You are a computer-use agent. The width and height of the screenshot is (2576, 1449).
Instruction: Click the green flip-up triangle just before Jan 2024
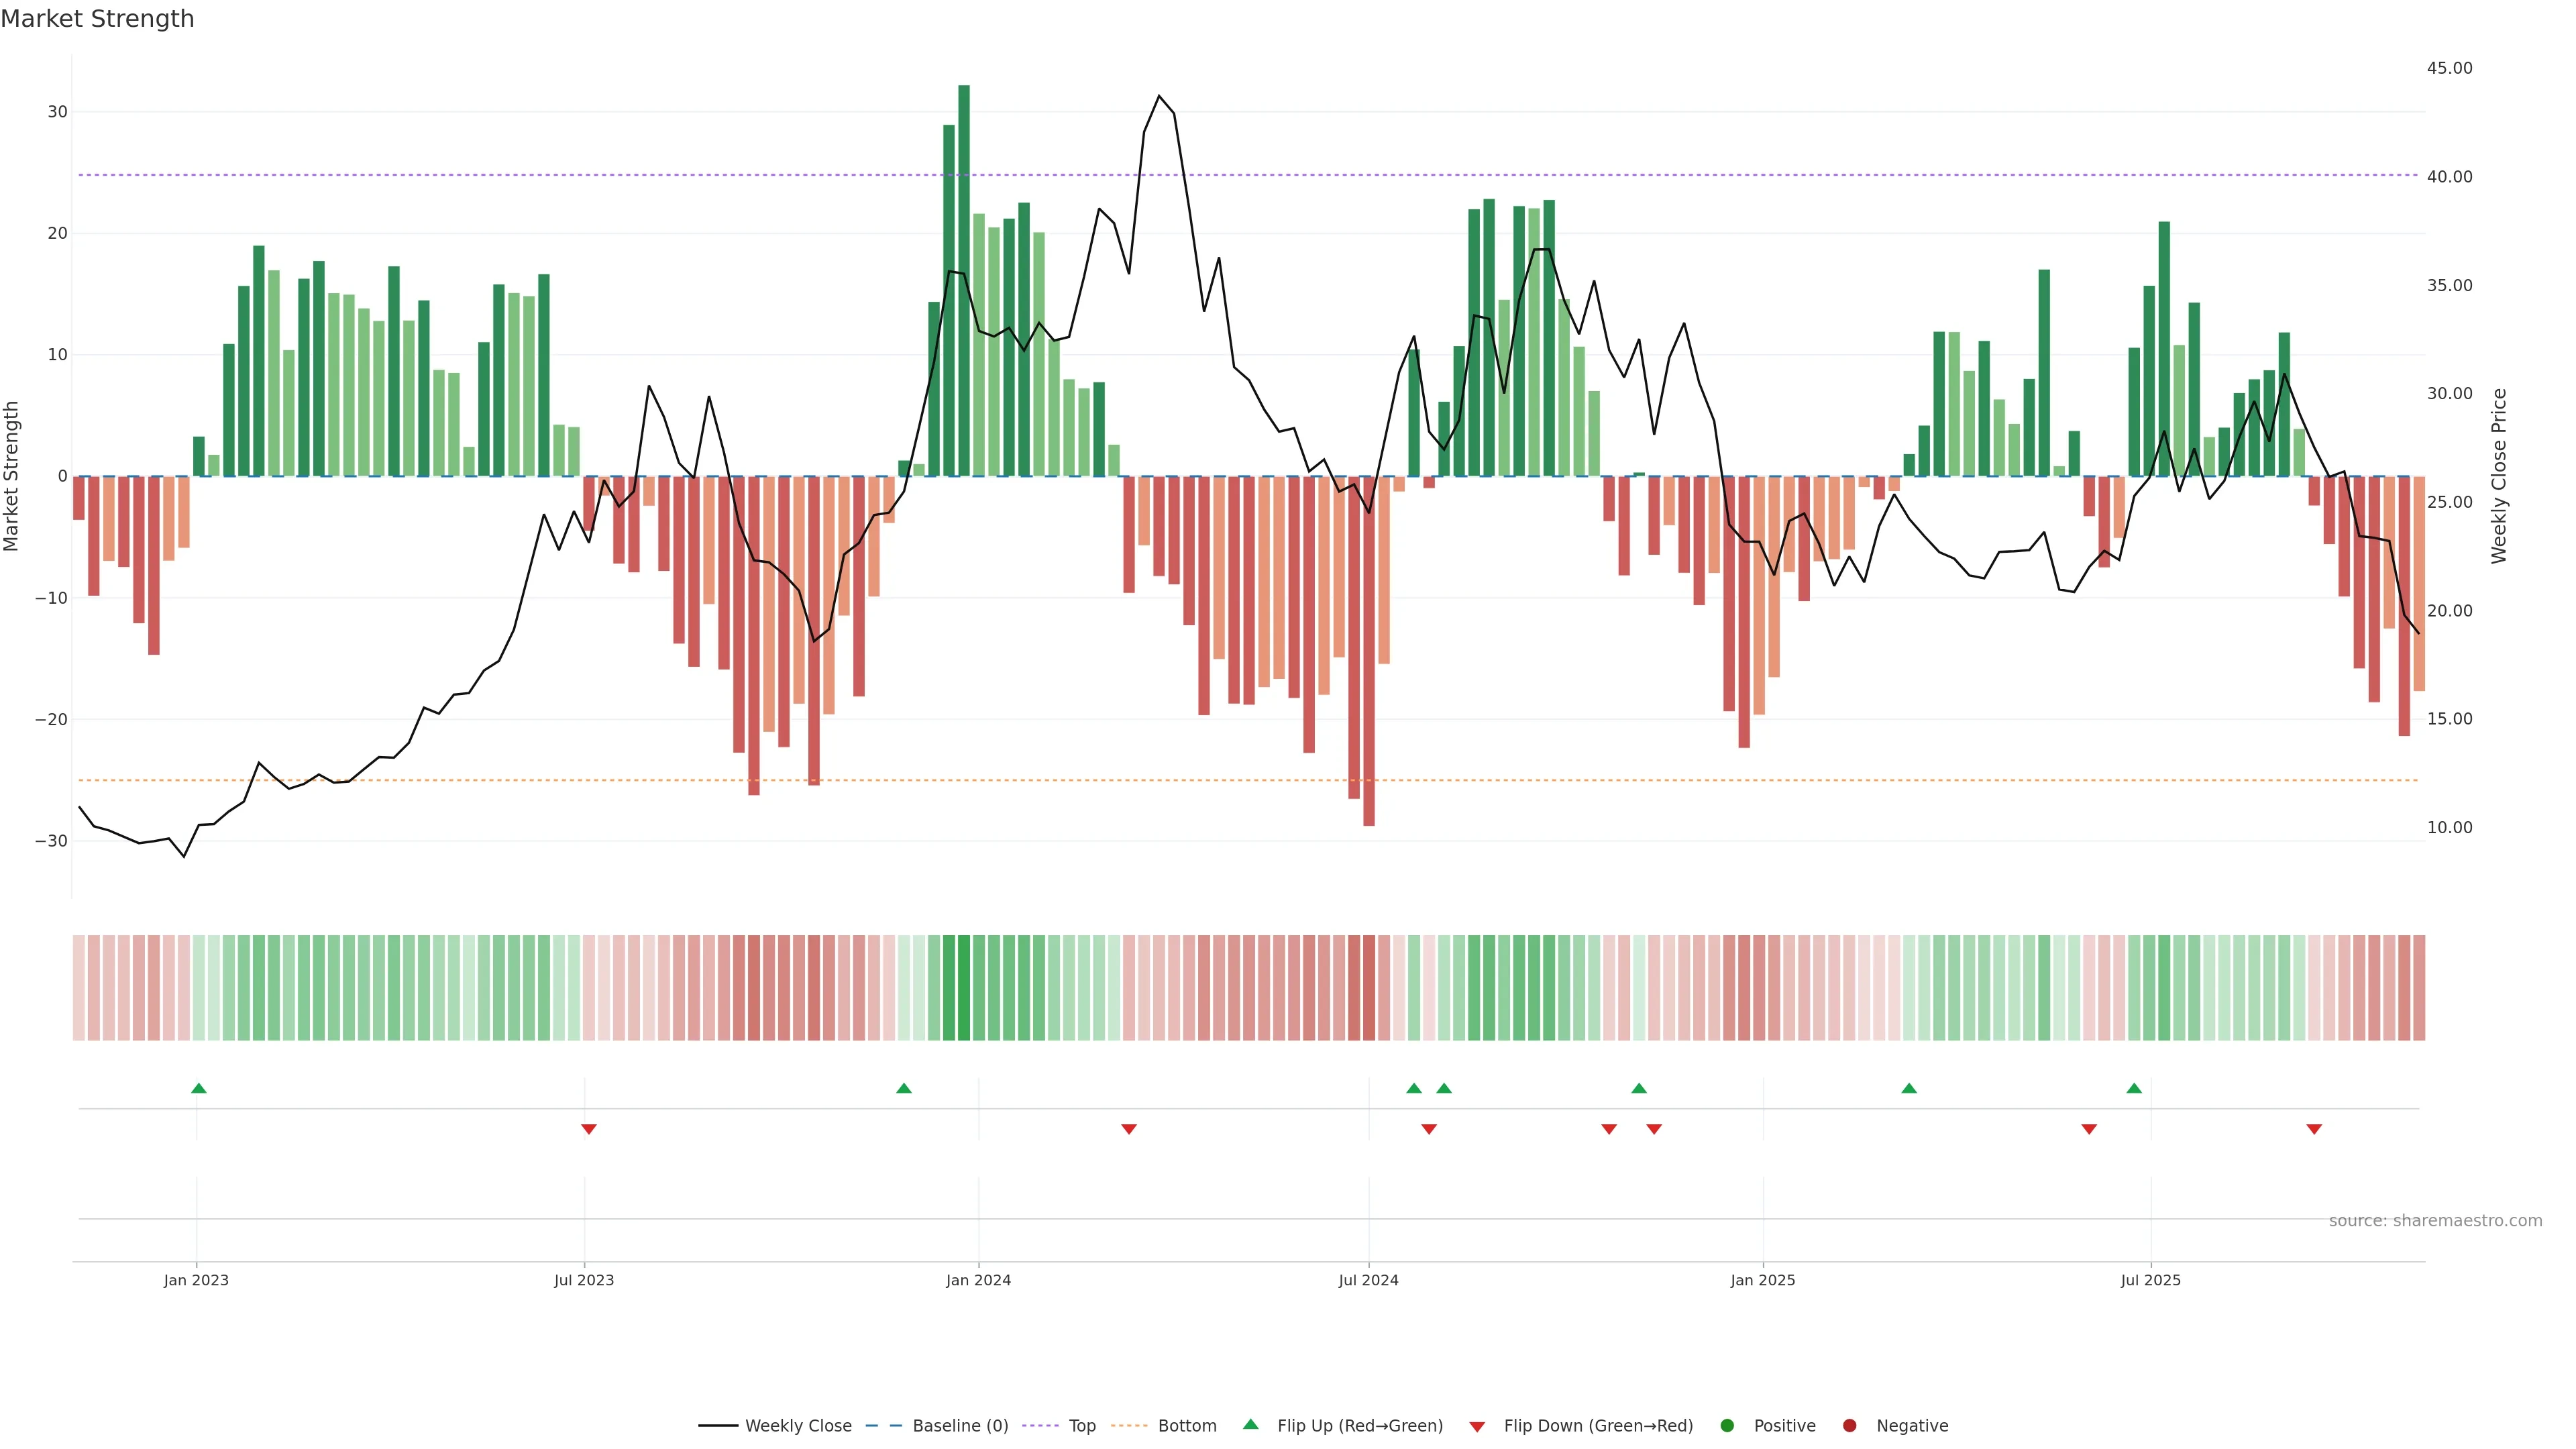[x=904, y=1088]
